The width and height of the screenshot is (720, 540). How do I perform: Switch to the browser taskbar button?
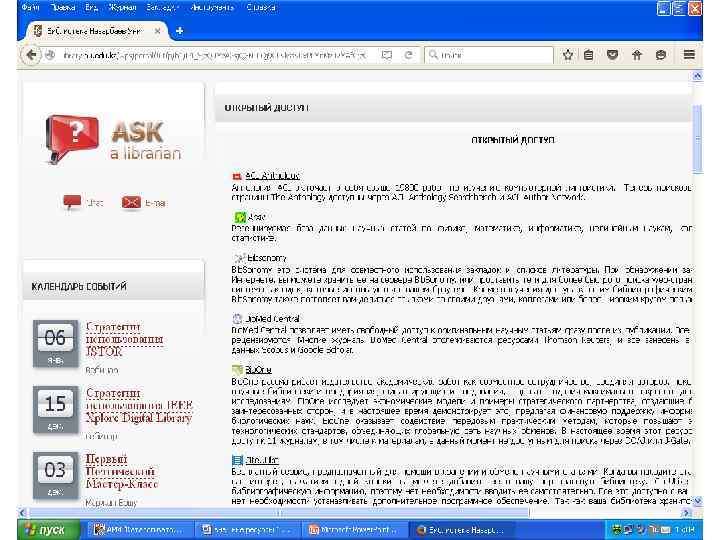[x=461, y=530]
